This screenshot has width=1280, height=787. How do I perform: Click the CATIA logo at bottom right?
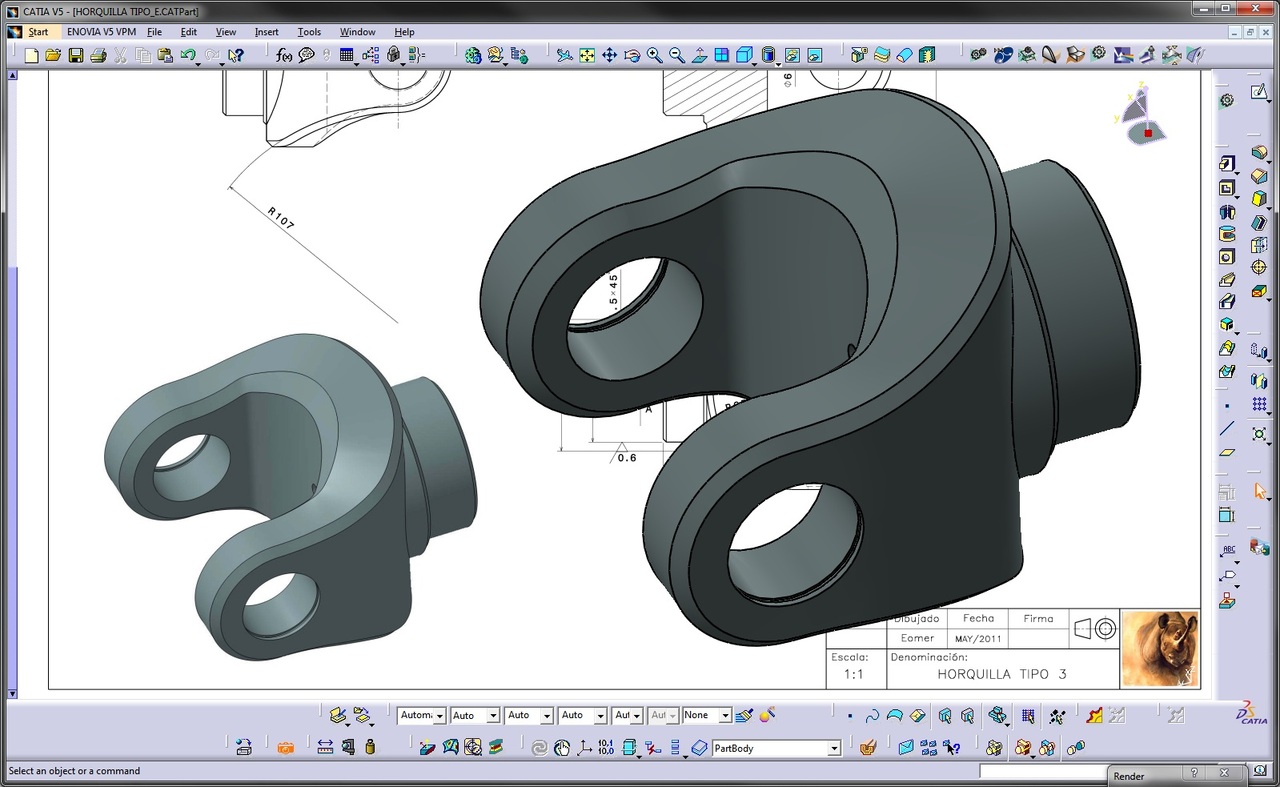pos(1250,713)
